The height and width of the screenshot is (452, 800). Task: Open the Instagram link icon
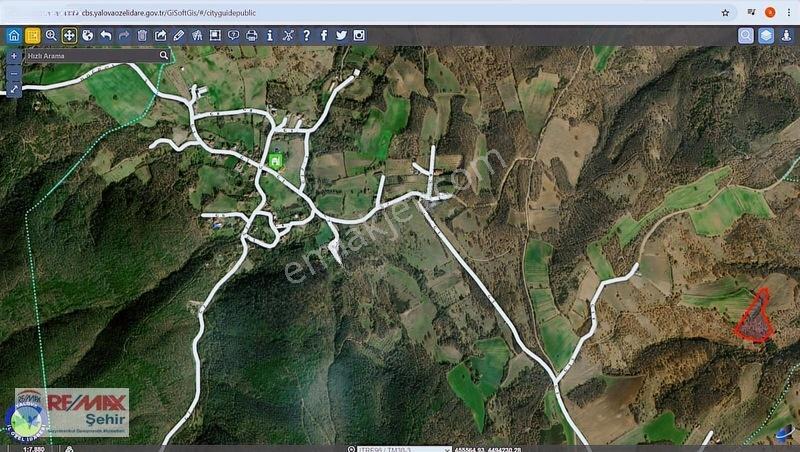click(x=359, y=35)
